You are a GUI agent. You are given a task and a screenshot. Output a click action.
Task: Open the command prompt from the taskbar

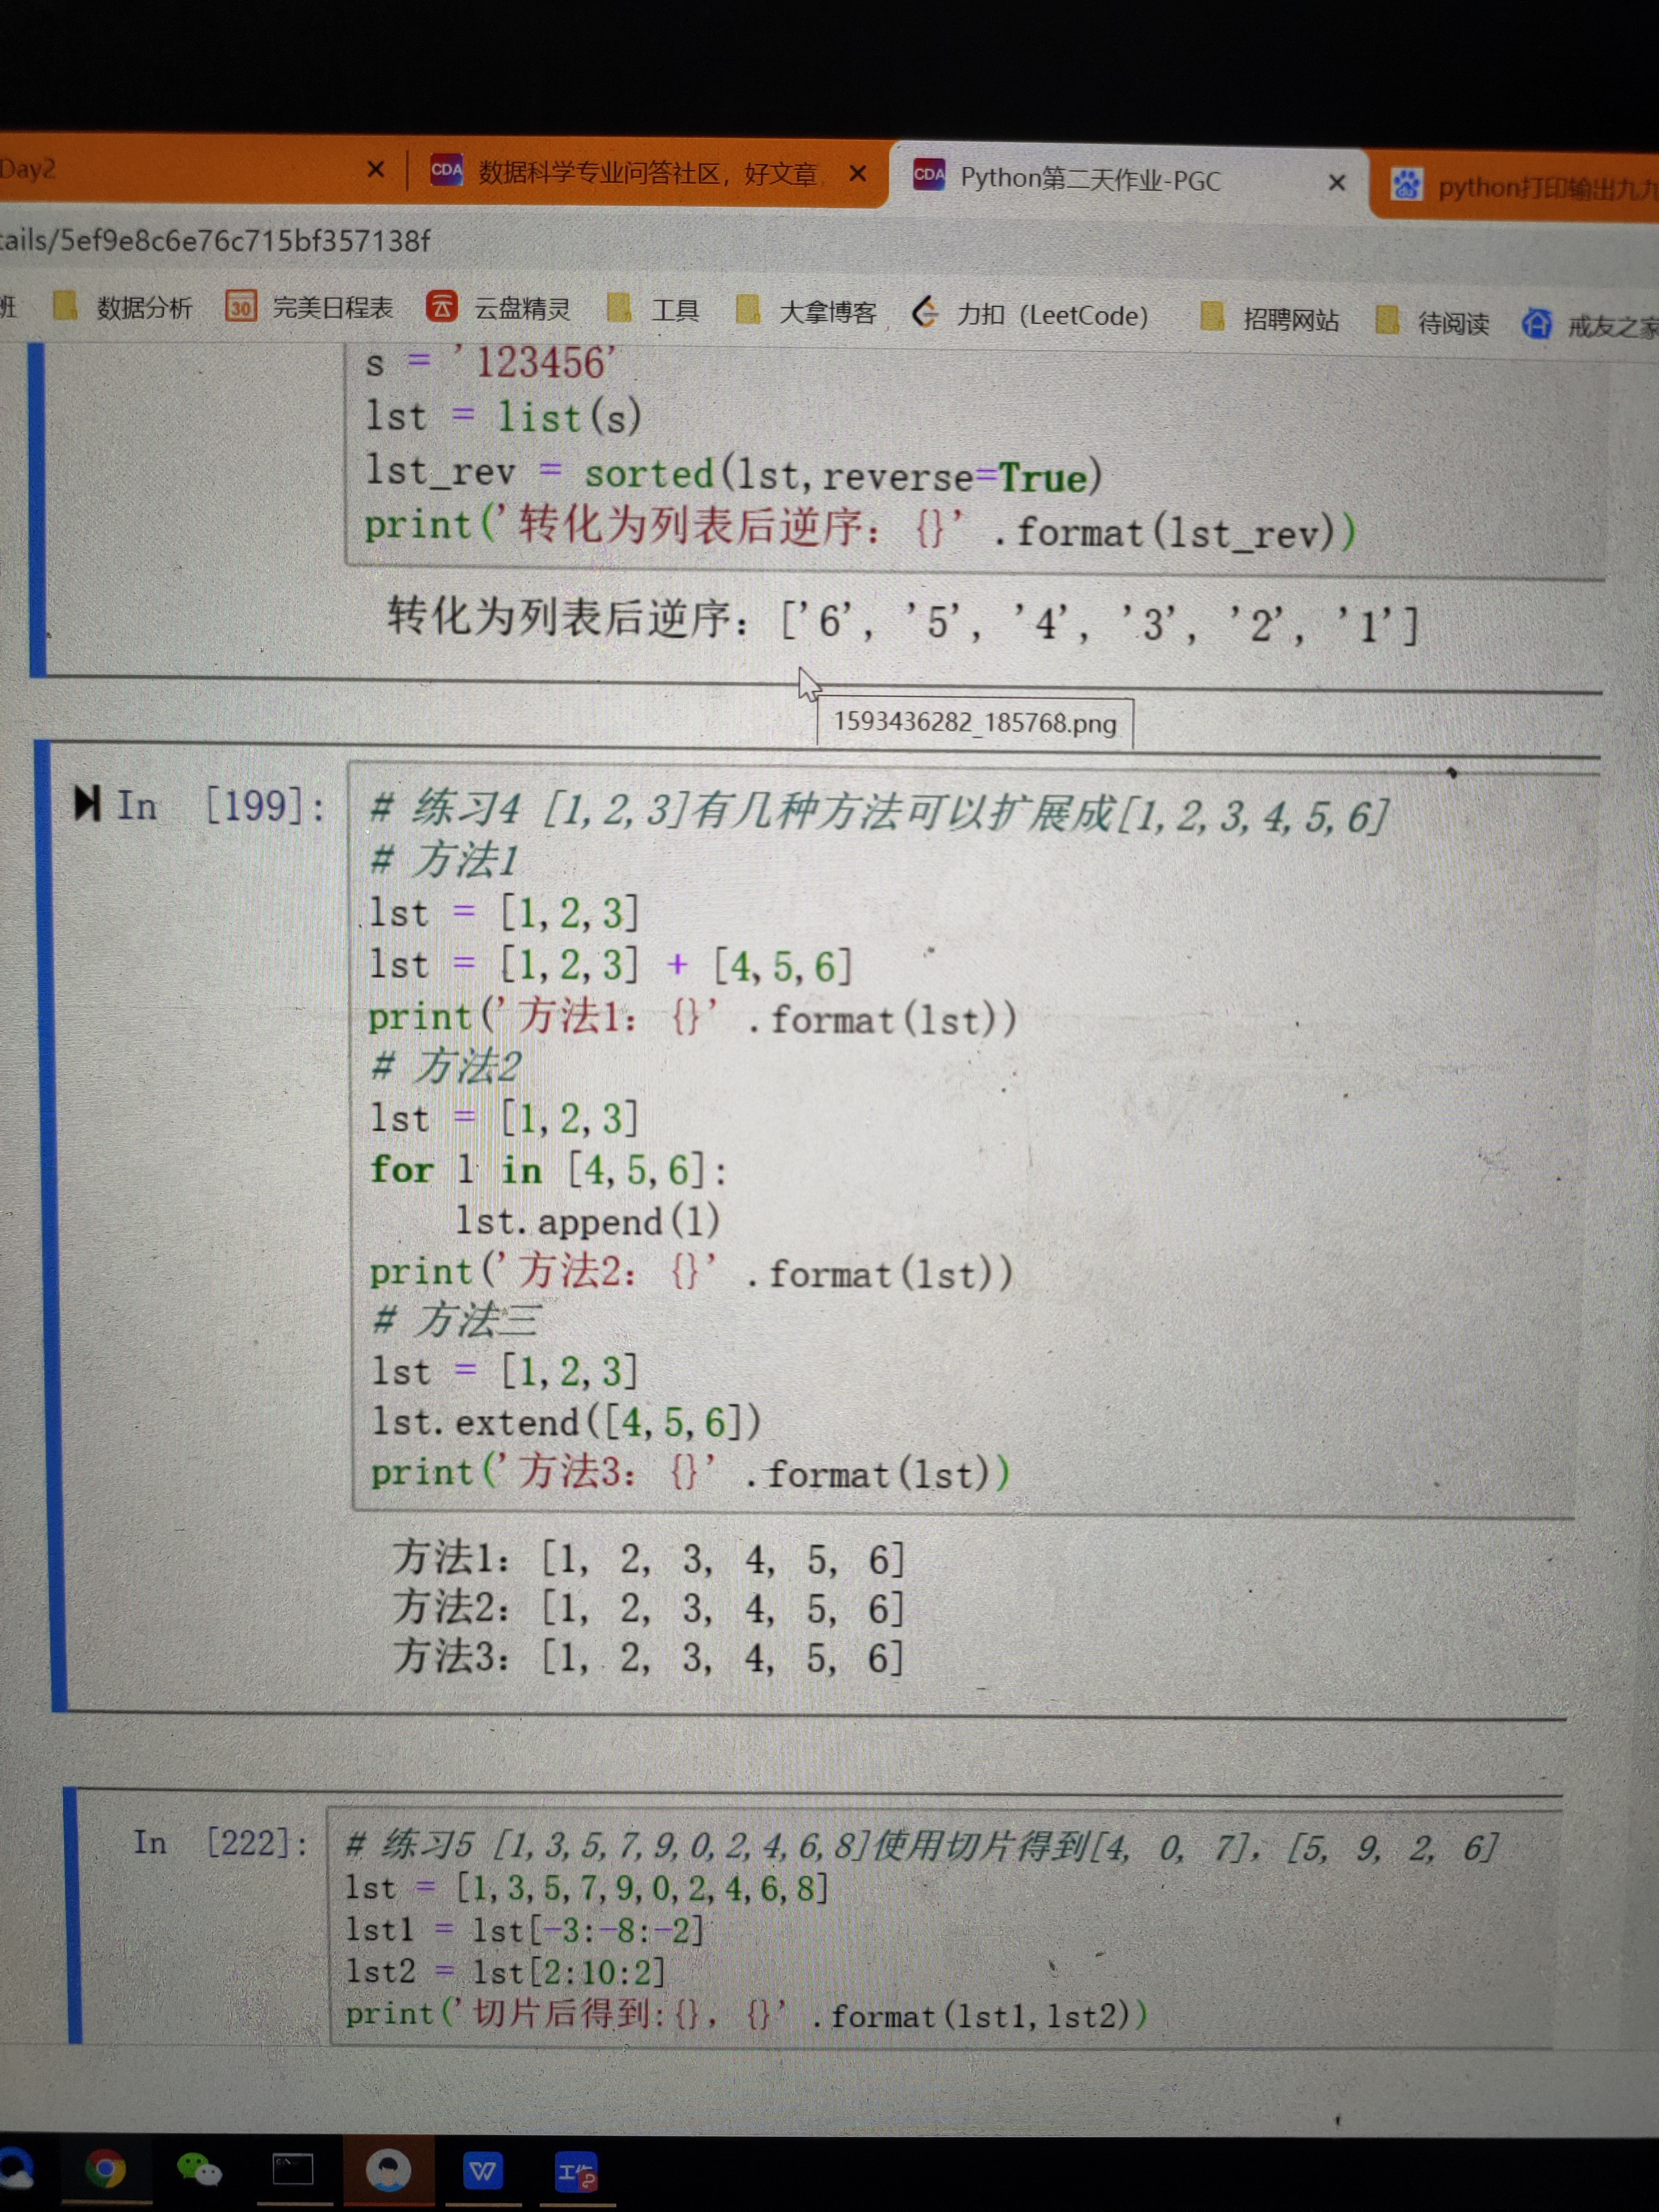click(x=293, y=2169)
